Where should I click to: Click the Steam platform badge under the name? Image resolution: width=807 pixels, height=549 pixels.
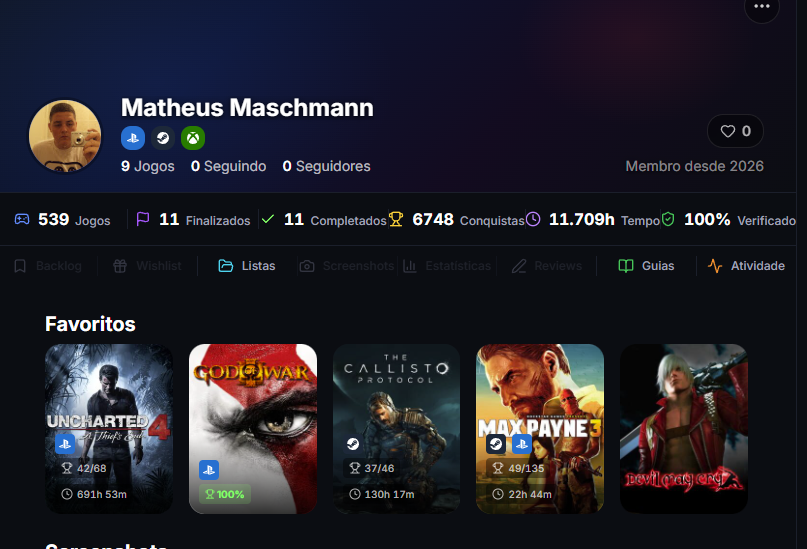[163, 138]
